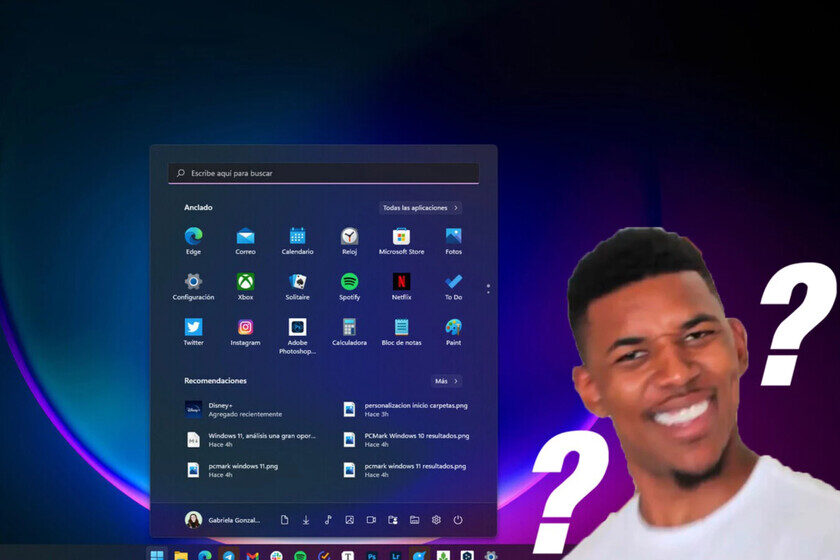The width and height of the screenshot is (840, 560).
Task: Launch the Calculadora app
Action: (x=349, y=332)
